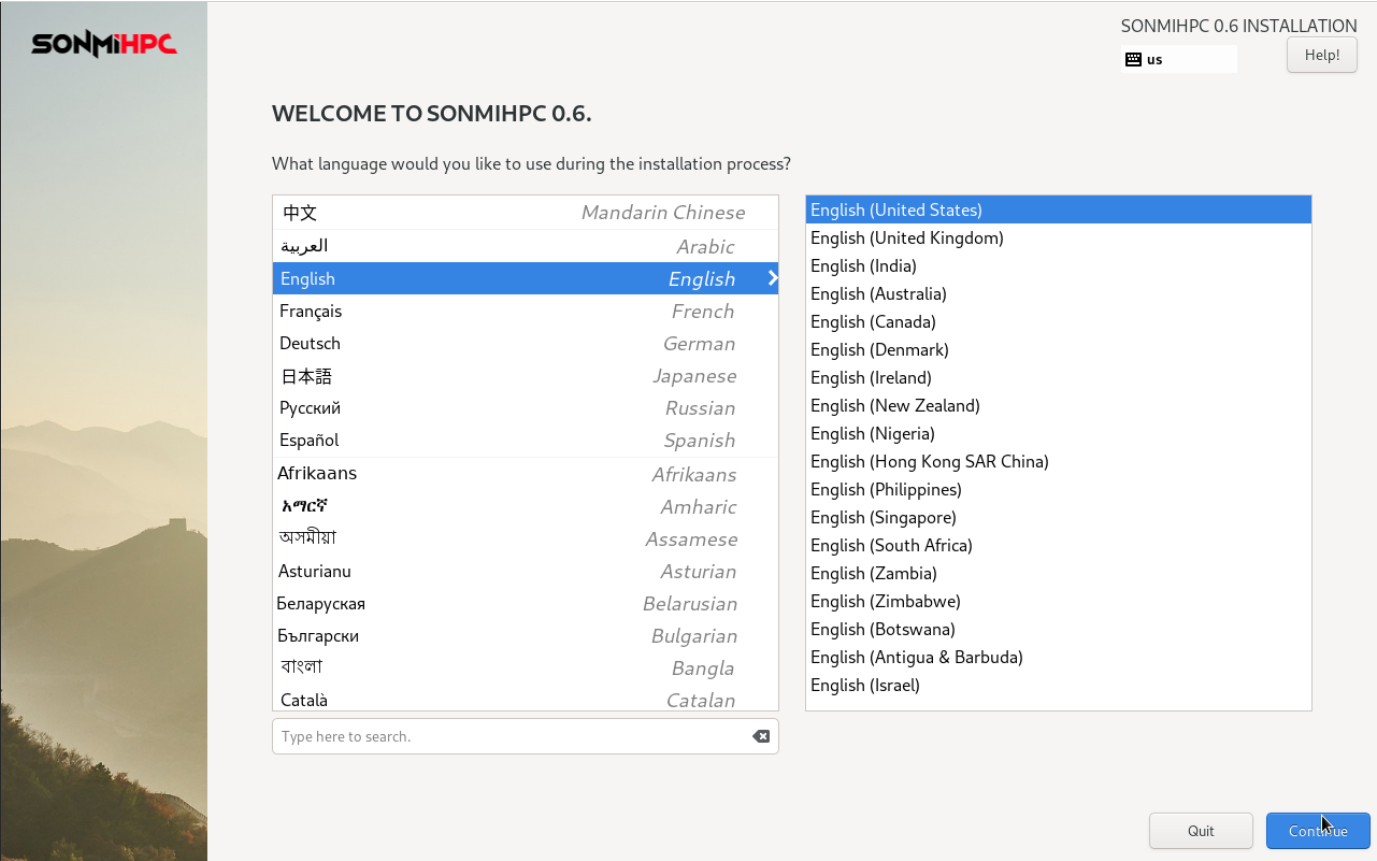Select English (United Kingdom) locale
1377x861 pixels.
click(x=1058, y=238)
